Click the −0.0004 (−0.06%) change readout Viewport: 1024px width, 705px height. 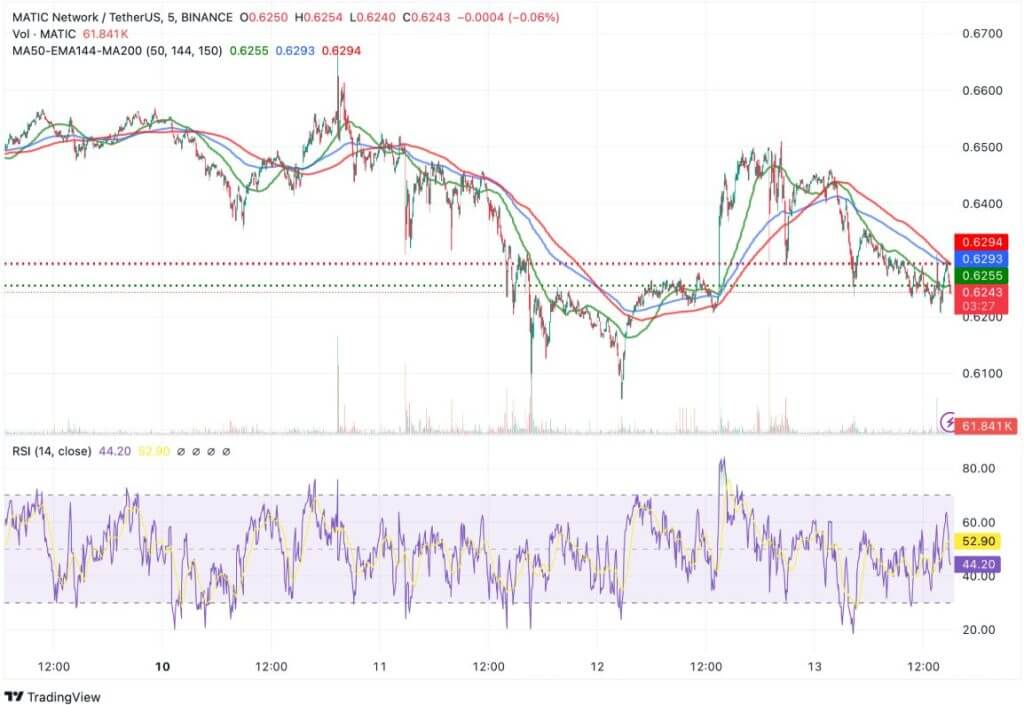coord(508,18)
